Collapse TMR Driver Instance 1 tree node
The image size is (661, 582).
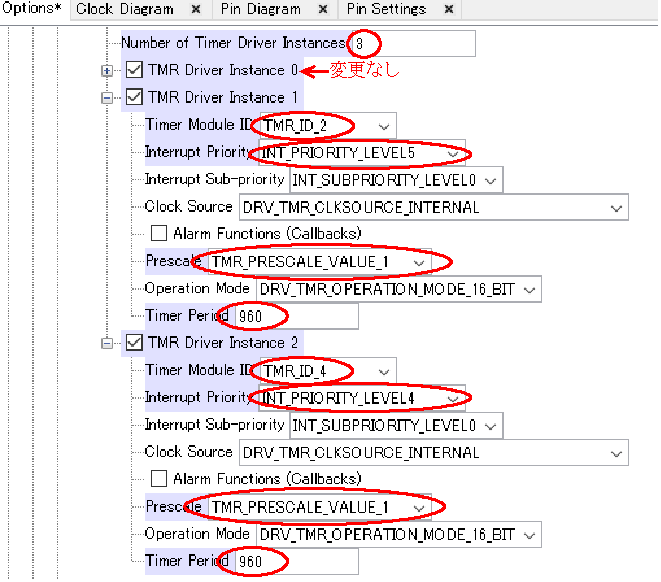point(108,98)
